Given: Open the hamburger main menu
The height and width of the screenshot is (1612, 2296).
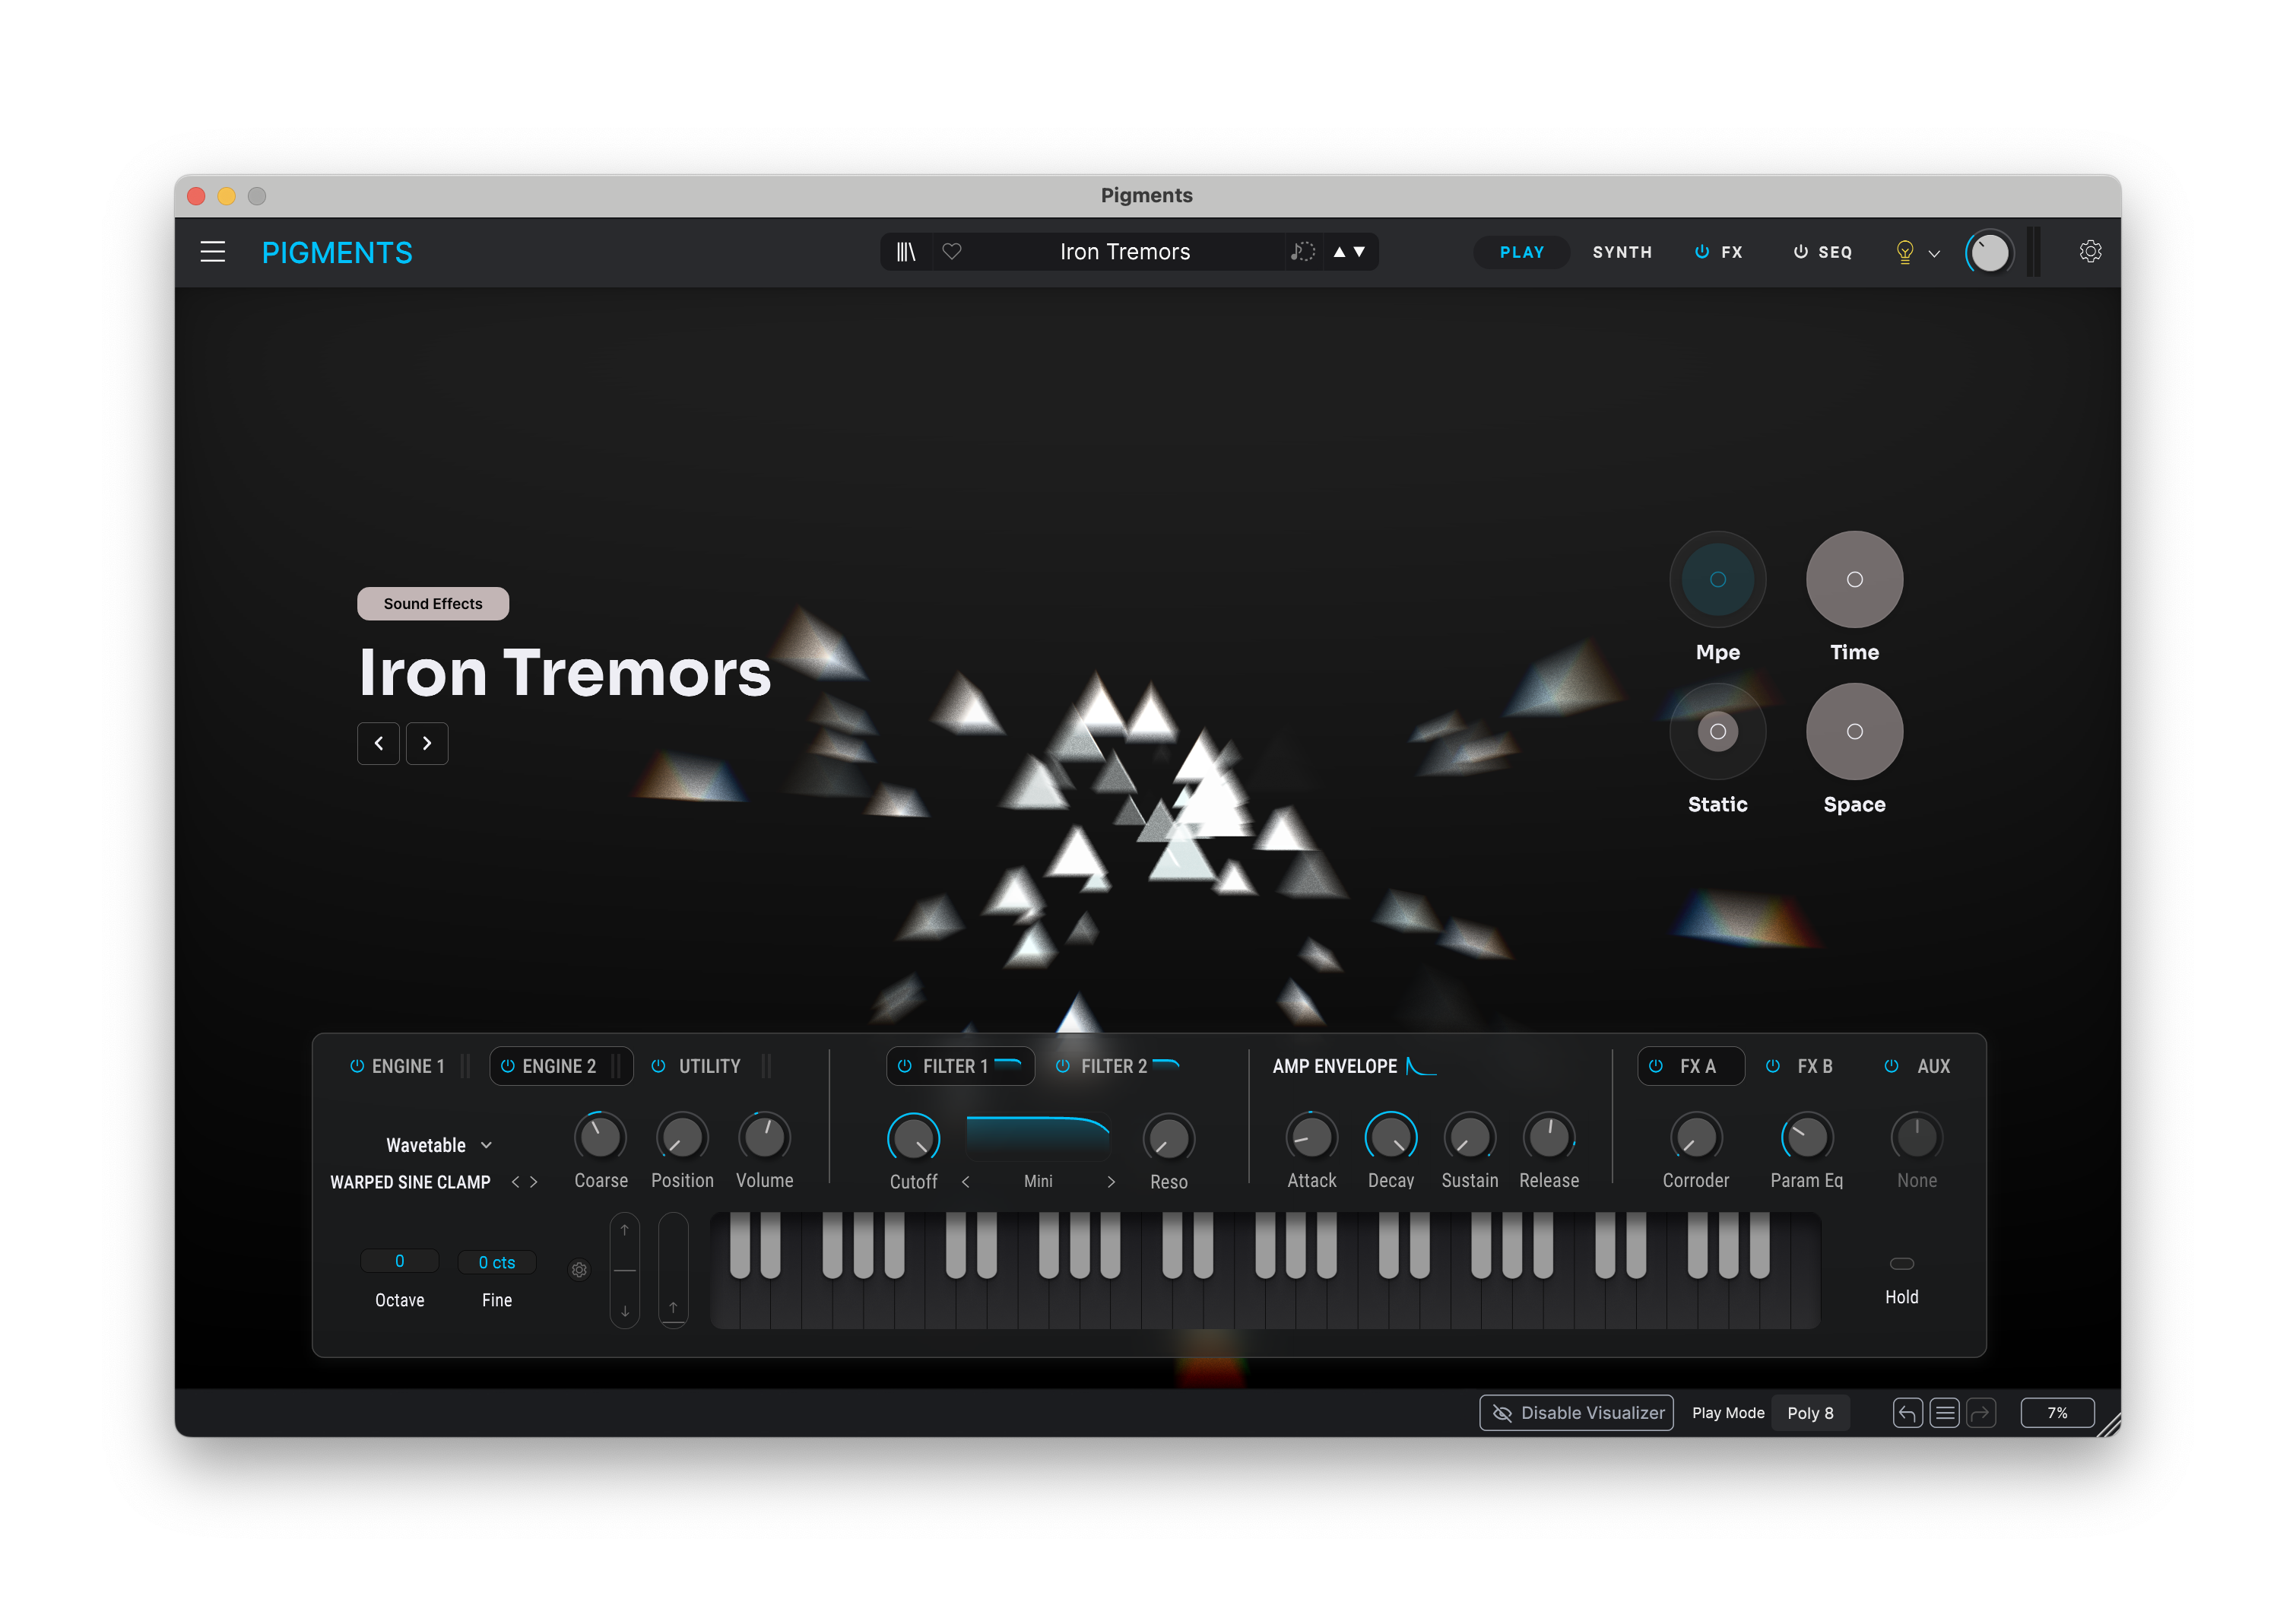Looking at the screenshot, I should pos(212,252).
